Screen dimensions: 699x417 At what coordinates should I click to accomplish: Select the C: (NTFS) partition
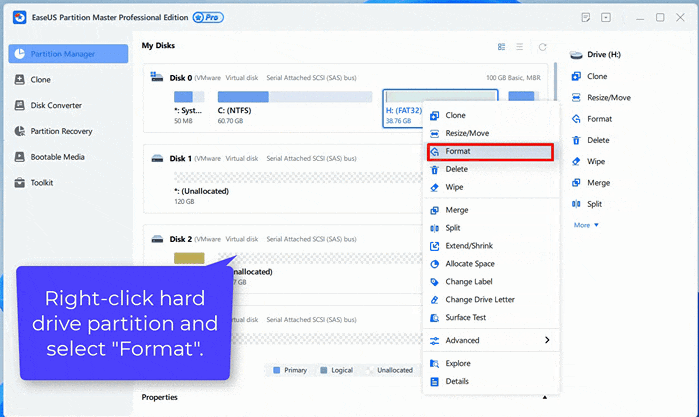[295, 107]
